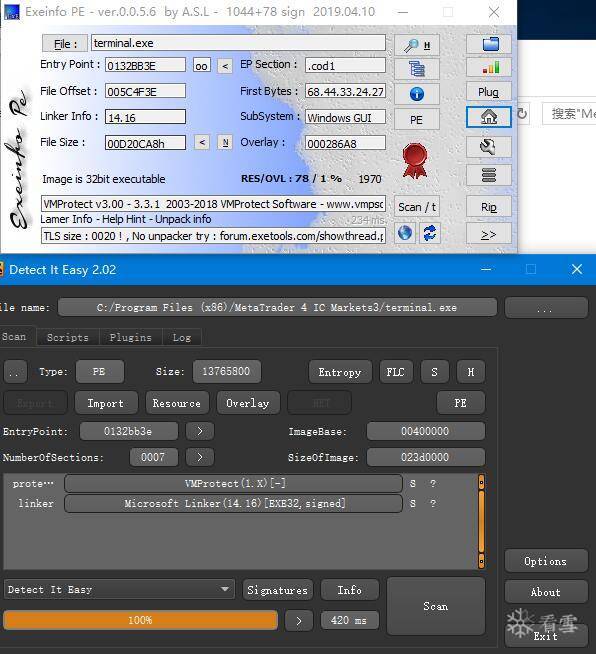Click the globe web icon in Exeinfo PE
Screen dimensions: 596x654
(x=405, y=233)
